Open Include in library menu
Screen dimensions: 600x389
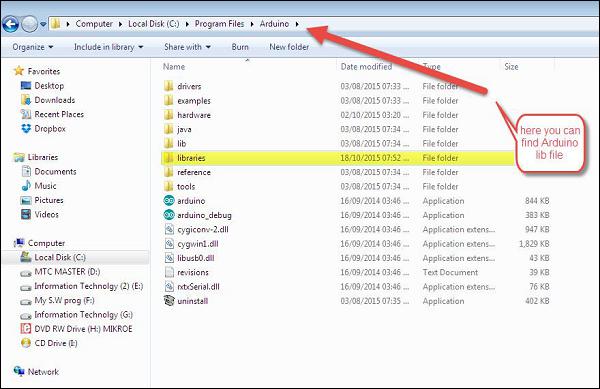[109, 47]
